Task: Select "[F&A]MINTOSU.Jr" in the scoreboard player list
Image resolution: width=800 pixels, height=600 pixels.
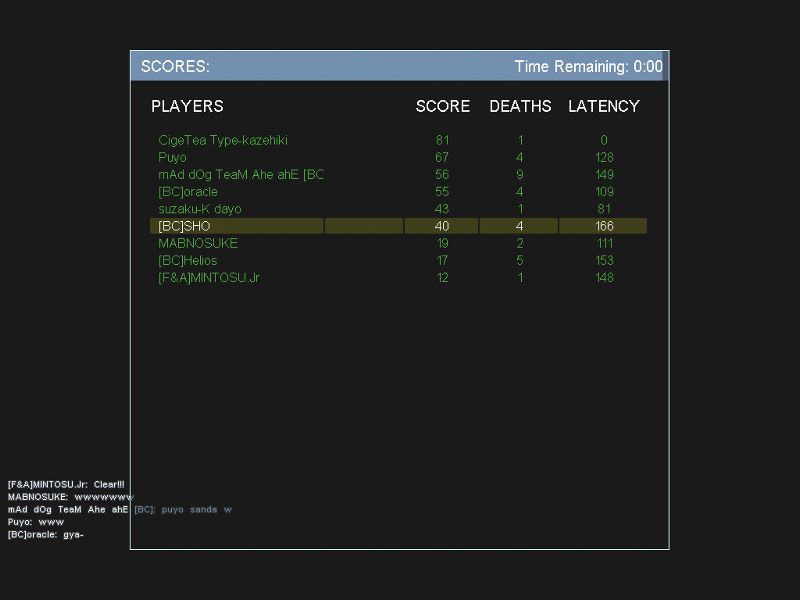Action: pos(209,278)
